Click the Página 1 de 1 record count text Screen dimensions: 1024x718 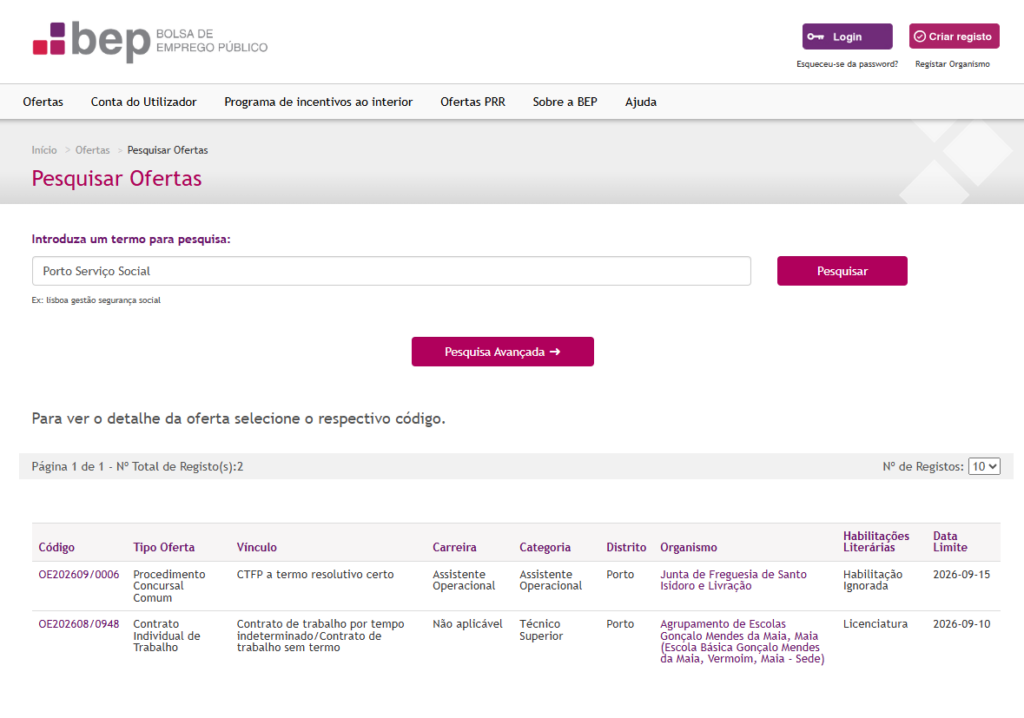(137, 466)
